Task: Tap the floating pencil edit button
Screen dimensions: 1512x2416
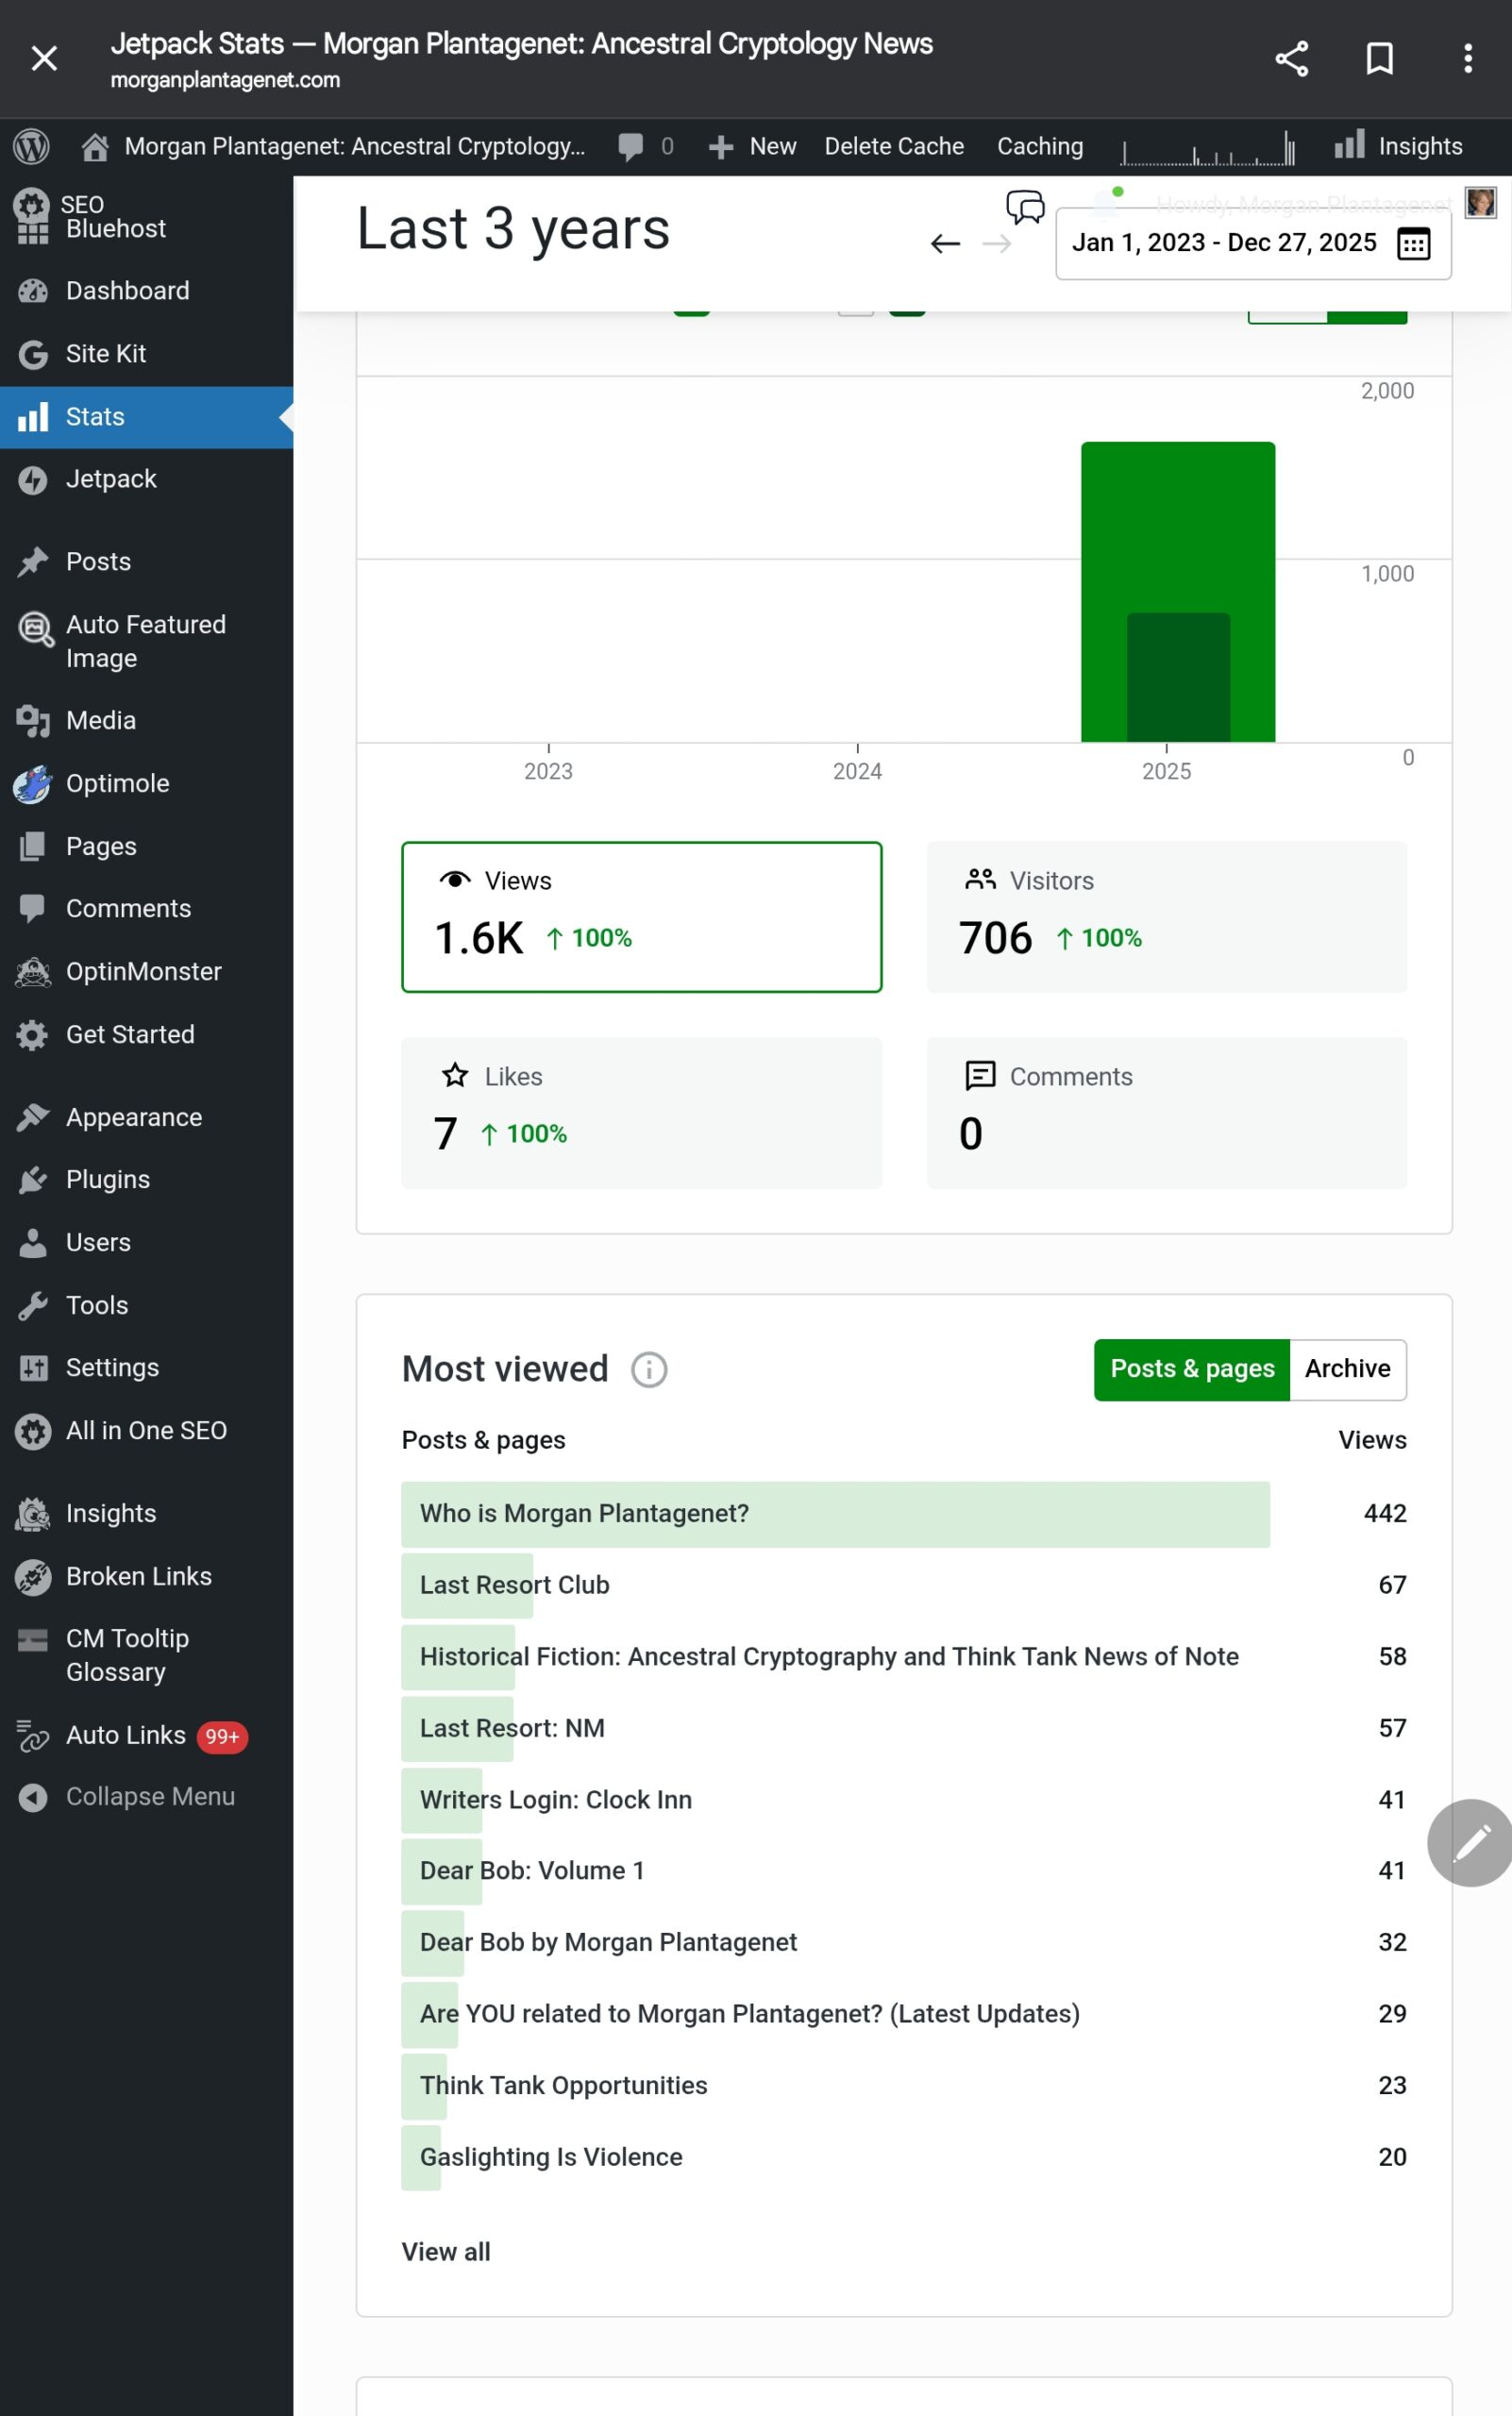Action: [x=1469, y=1842]
